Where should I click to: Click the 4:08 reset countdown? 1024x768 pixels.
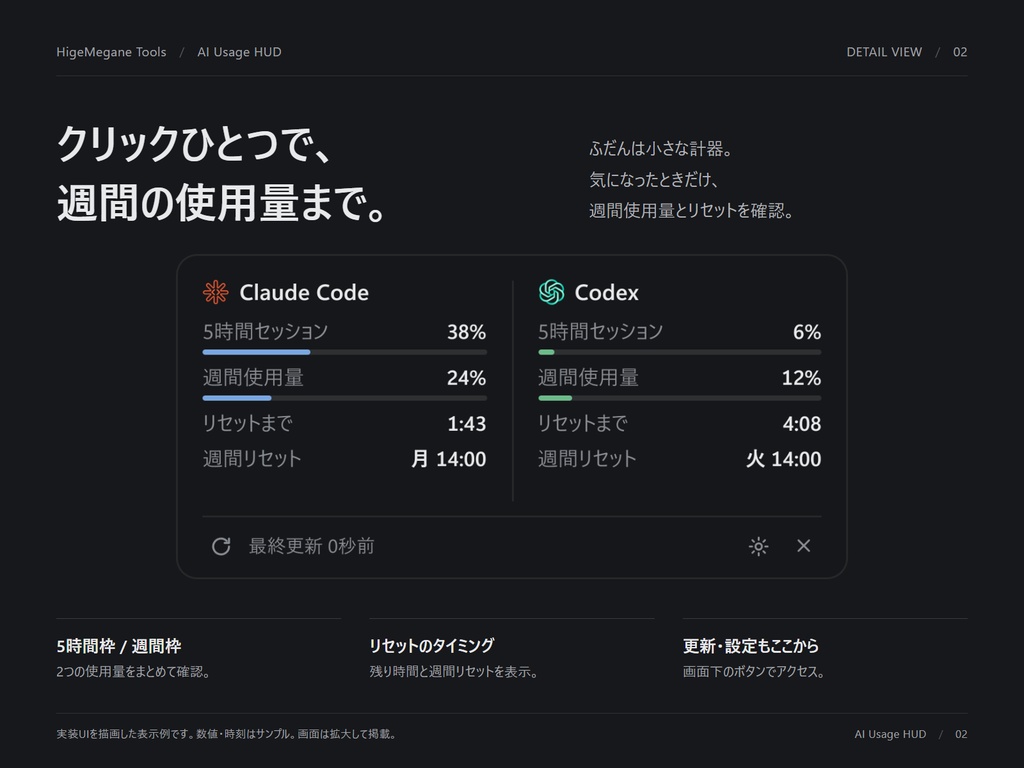pyautogui.click(x=801, y=424)
